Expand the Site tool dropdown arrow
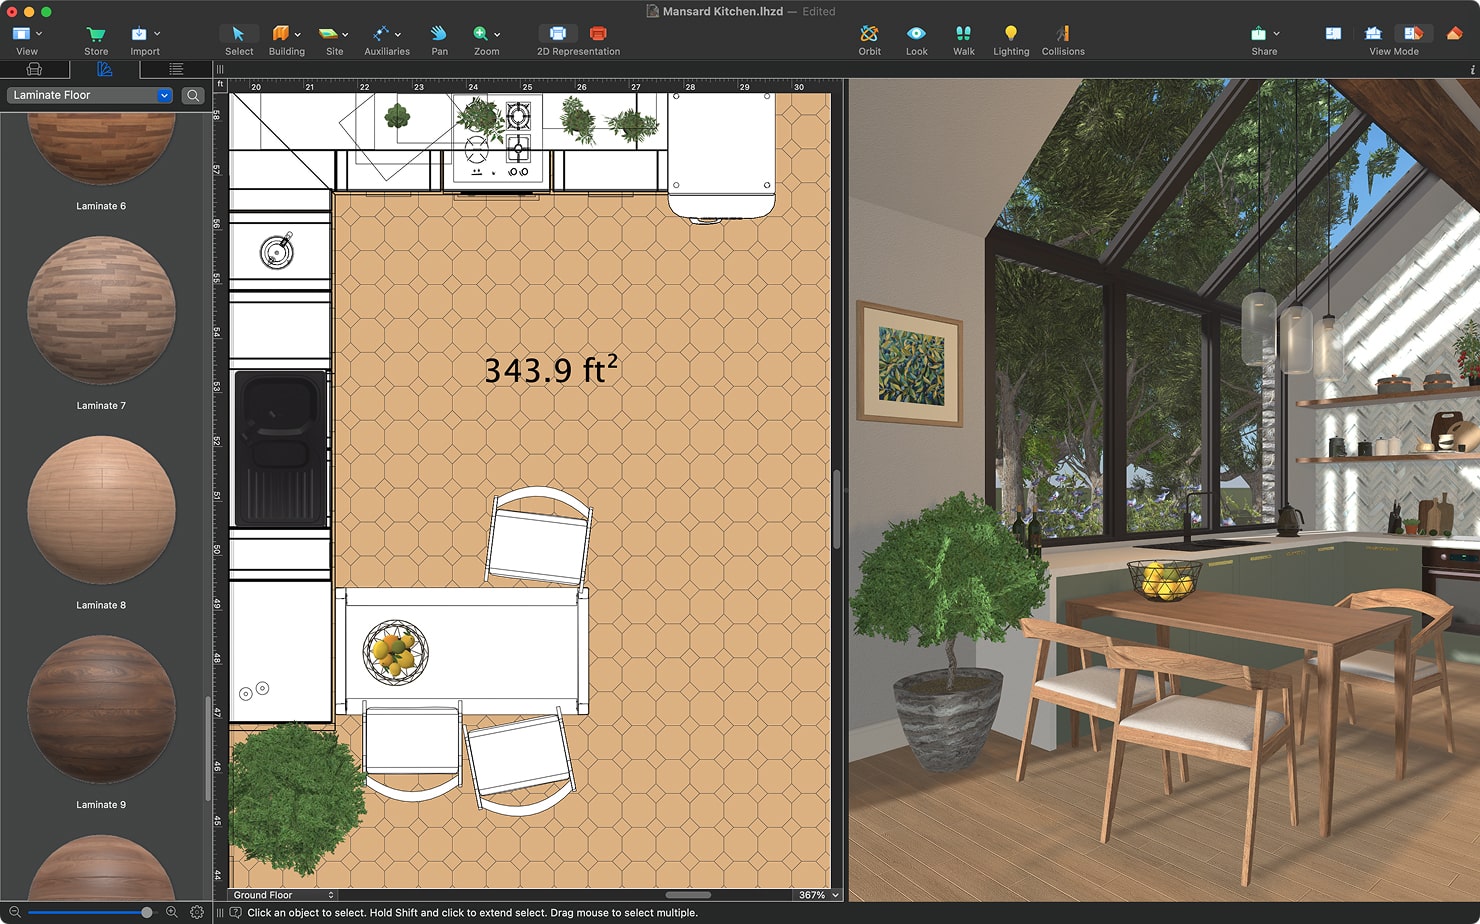 (345, 34)
